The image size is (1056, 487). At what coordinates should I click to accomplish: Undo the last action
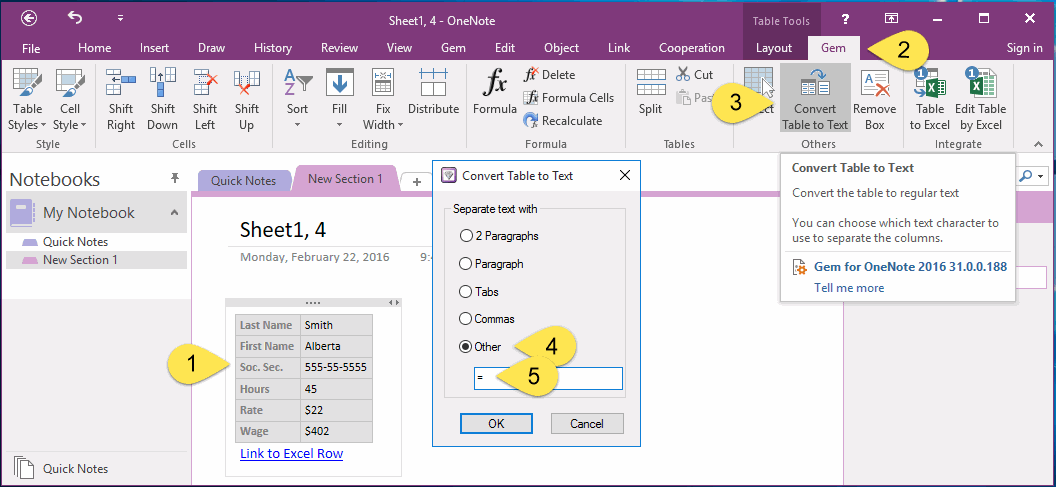[x=75, y=18]
